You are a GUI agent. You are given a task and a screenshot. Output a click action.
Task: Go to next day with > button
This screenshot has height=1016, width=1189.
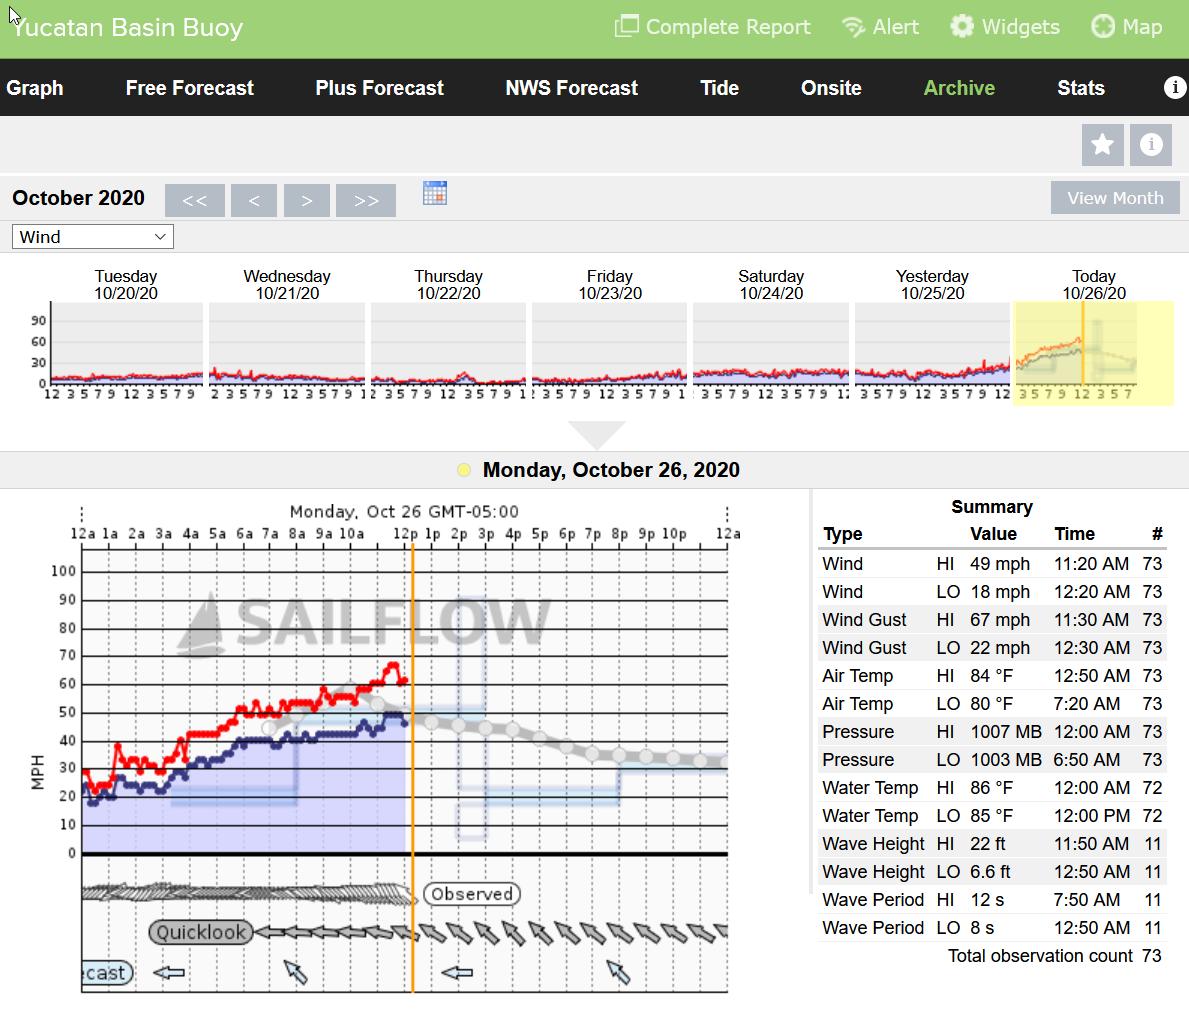pyautogui.click(x=306, y=200)
